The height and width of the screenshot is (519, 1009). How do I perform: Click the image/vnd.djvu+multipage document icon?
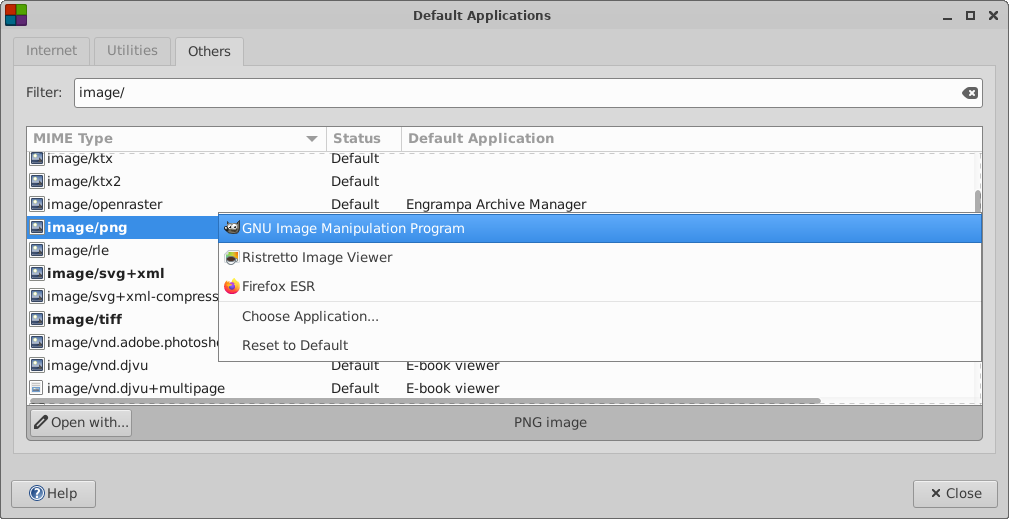coord(37,388)
